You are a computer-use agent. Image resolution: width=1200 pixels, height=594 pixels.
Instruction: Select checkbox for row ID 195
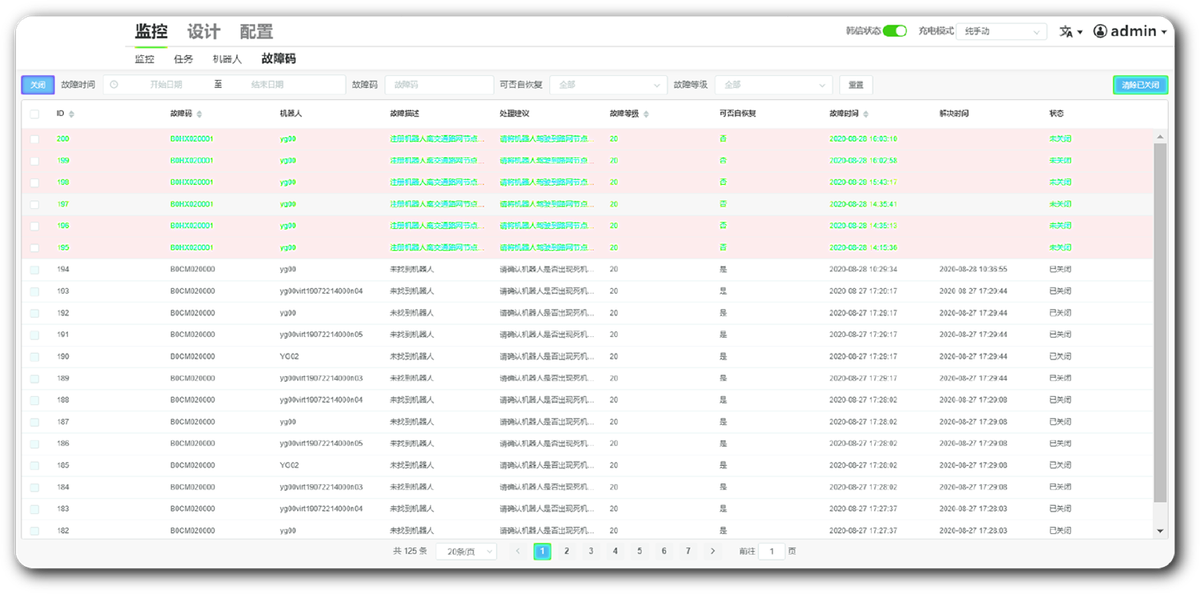tap(34, 247)
